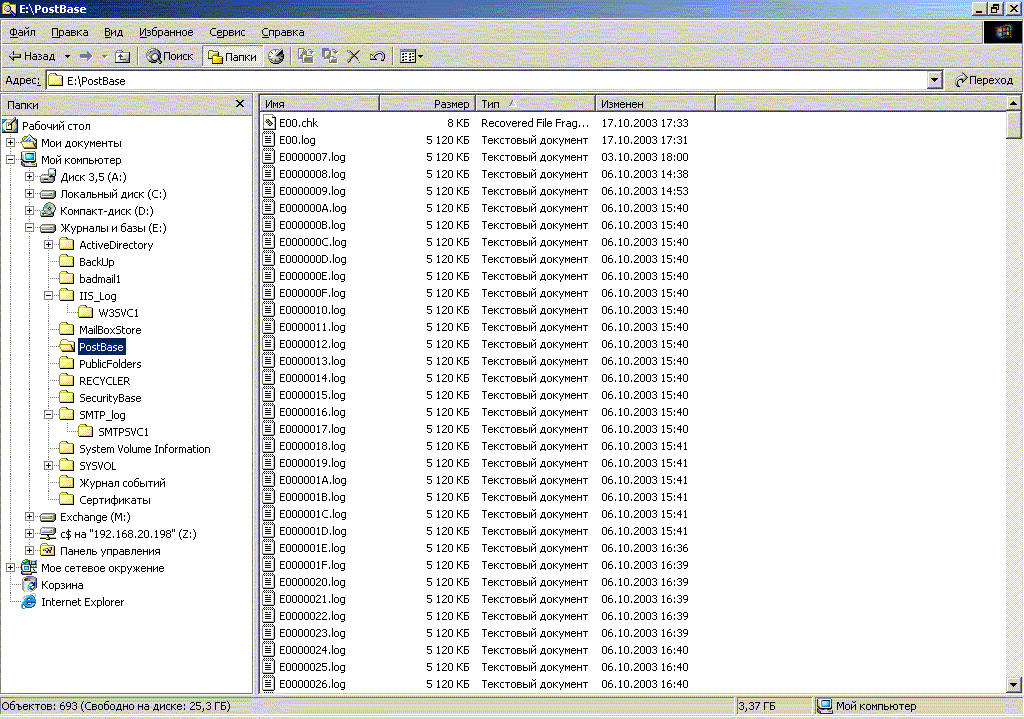1024x719 pixels.
Task: Click the Переход go button
Action: tap(984, 80)
